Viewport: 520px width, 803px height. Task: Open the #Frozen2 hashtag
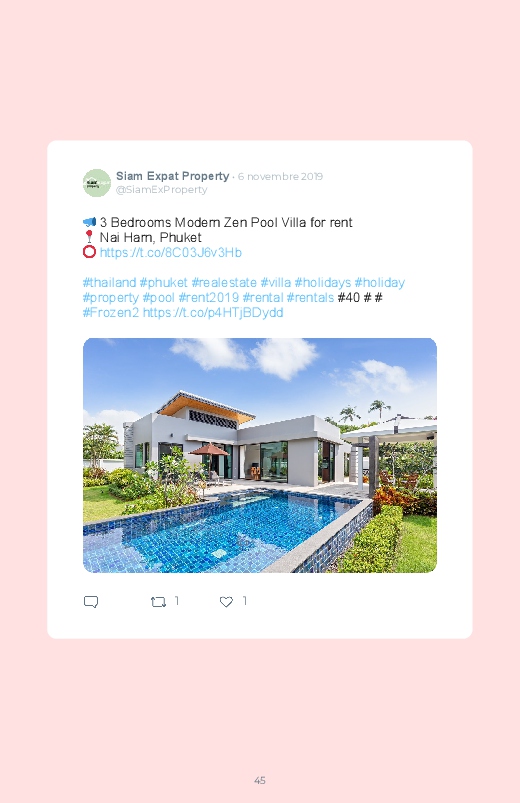tap(111, 312)
